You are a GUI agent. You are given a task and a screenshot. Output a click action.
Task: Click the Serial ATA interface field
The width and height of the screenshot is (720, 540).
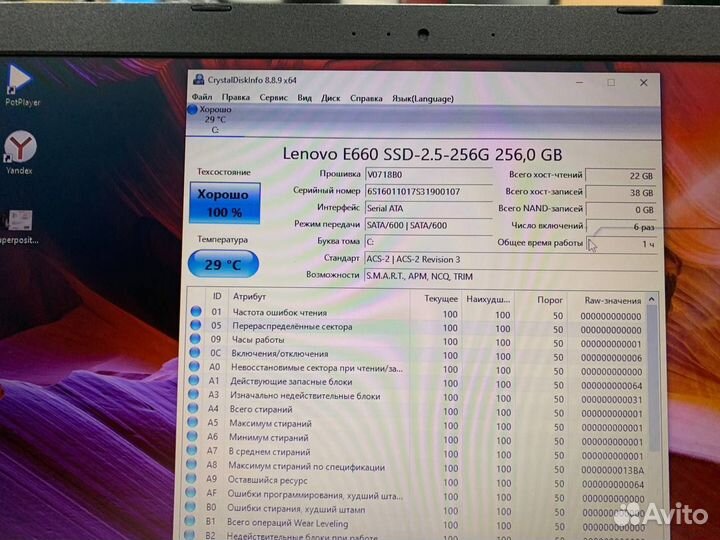point(428,208)
